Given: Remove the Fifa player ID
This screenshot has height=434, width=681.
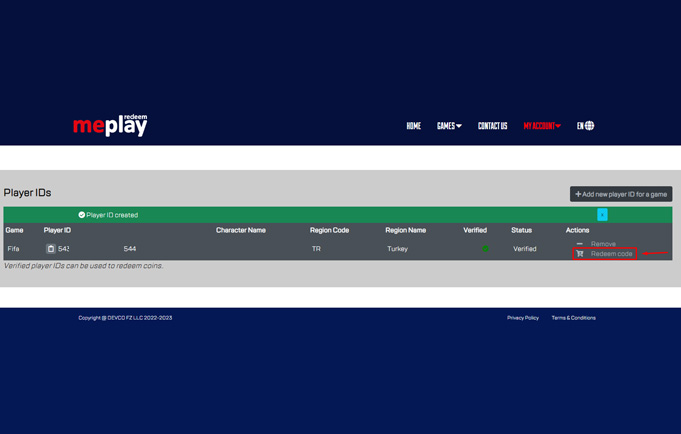Looking at the screenshot, I should click(x=603, y=244).
